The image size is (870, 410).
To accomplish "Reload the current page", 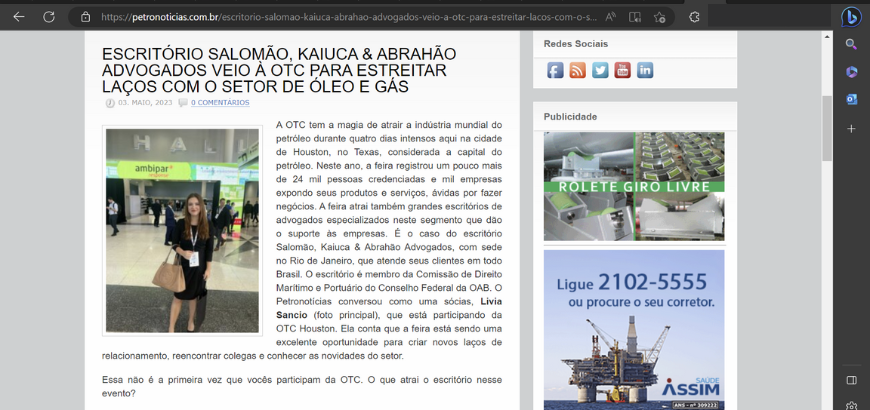I will point(49,17).
